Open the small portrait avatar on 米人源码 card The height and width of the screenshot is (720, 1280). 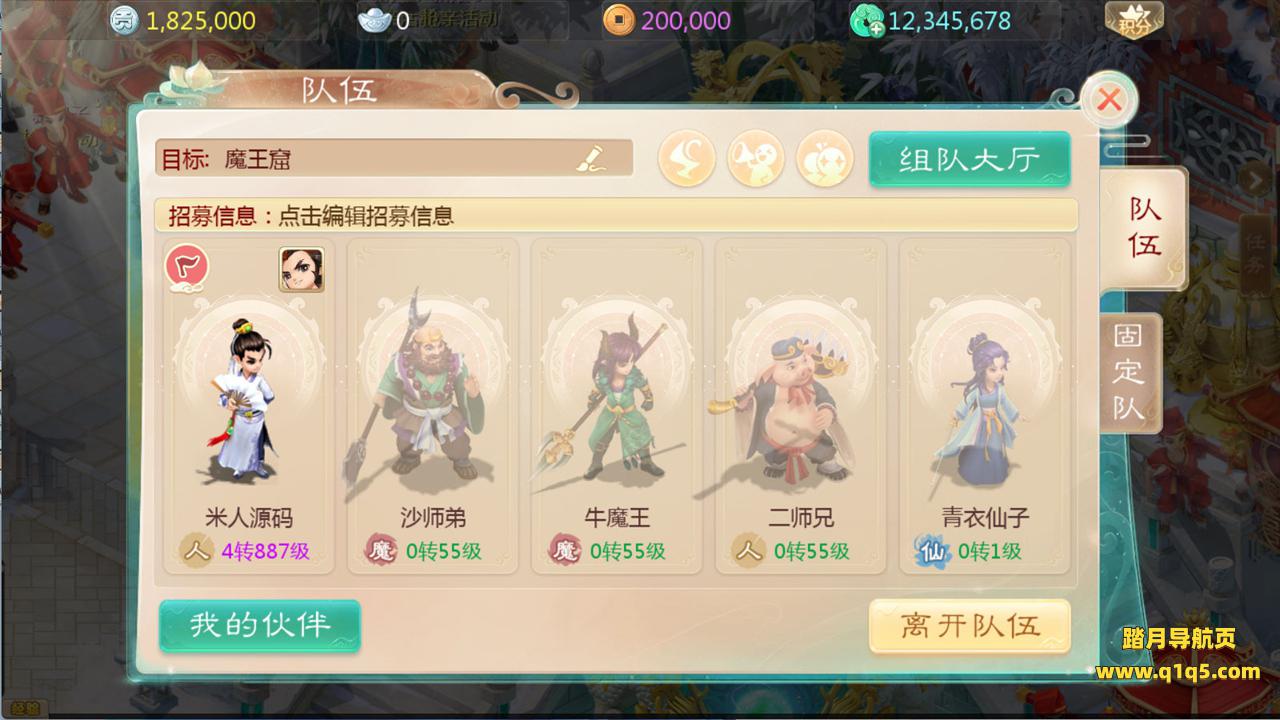301,269
